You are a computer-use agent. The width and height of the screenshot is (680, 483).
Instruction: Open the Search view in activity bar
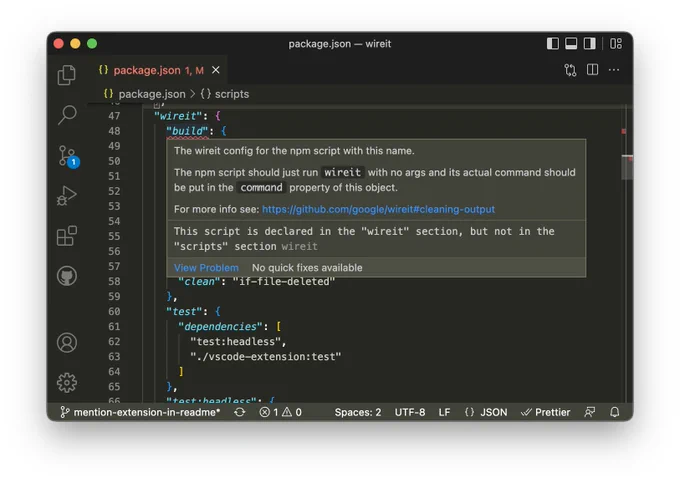pos(67,115)
